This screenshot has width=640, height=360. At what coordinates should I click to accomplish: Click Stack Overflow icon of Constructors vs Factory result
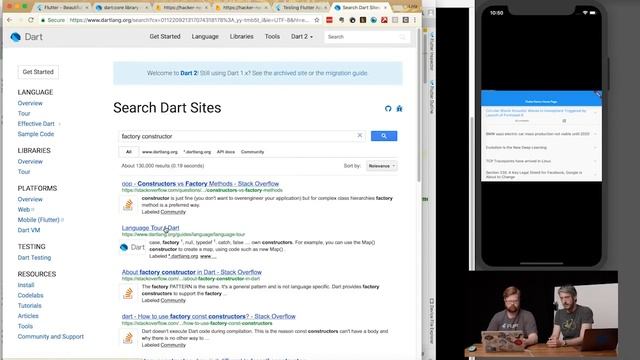(x=128, y=204)
